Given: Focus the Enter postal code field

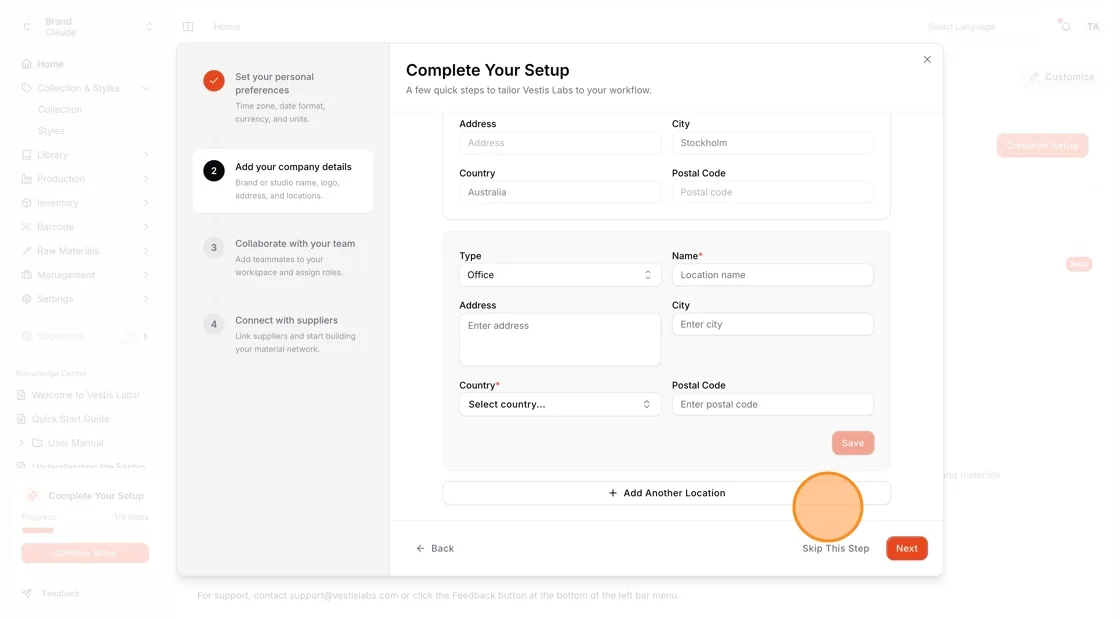Looking at the screenshot, I should [x=772, y=404].
